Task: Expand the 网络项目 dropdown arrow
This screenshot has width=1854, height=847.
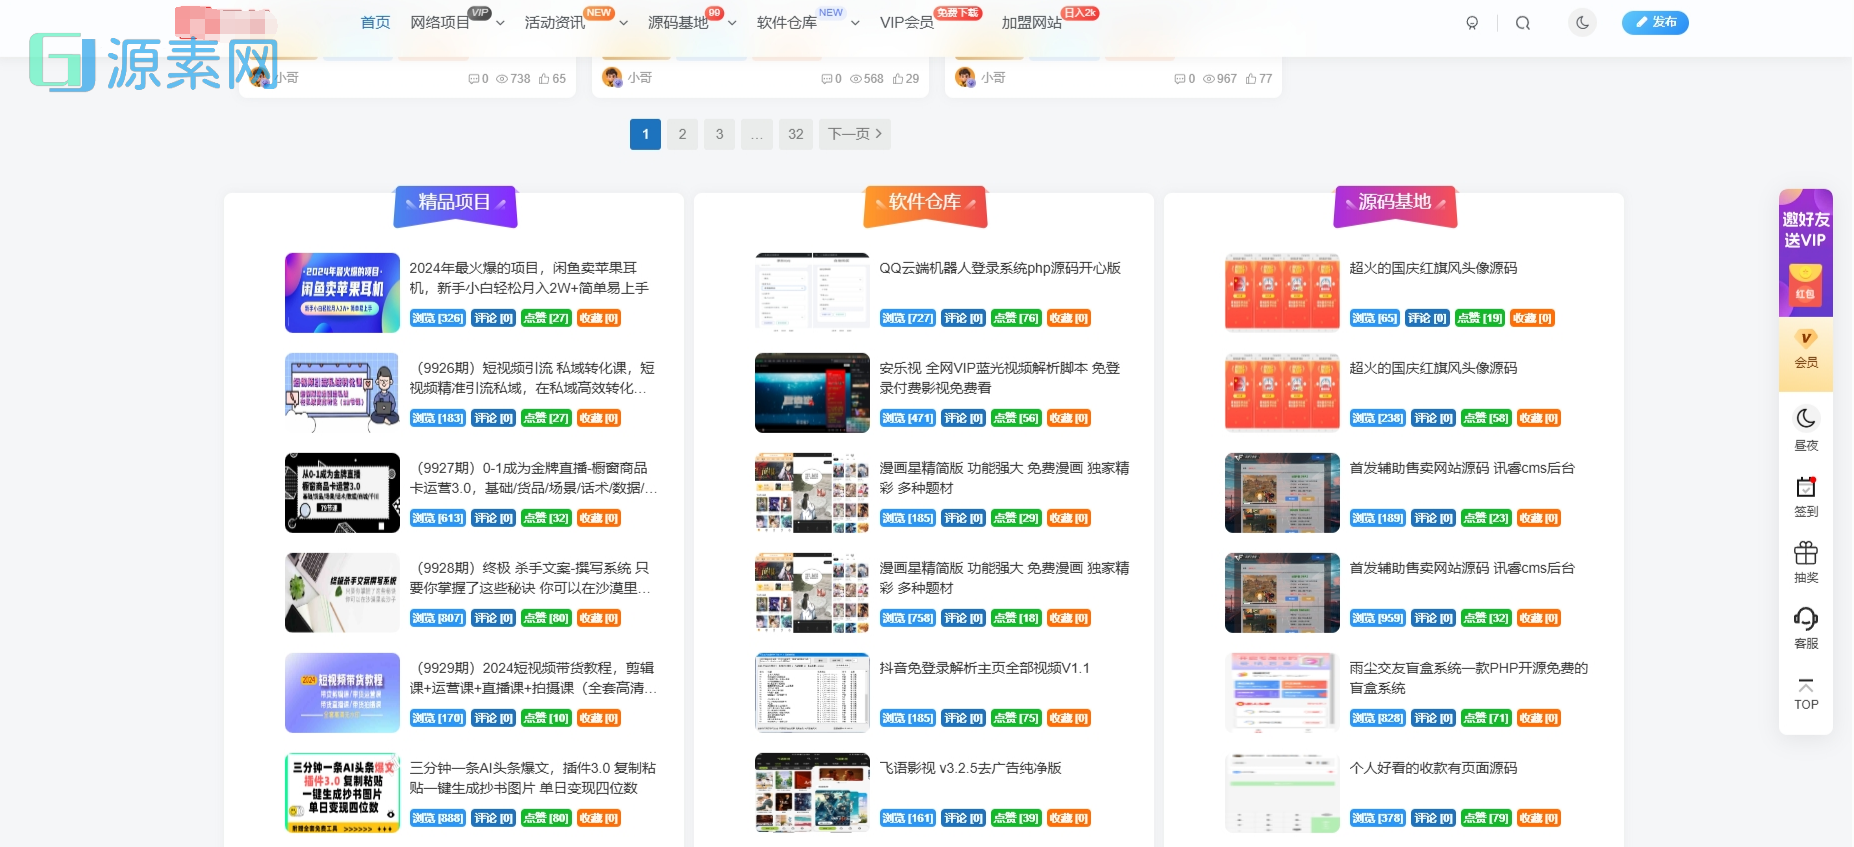Action: coord(500,23)
